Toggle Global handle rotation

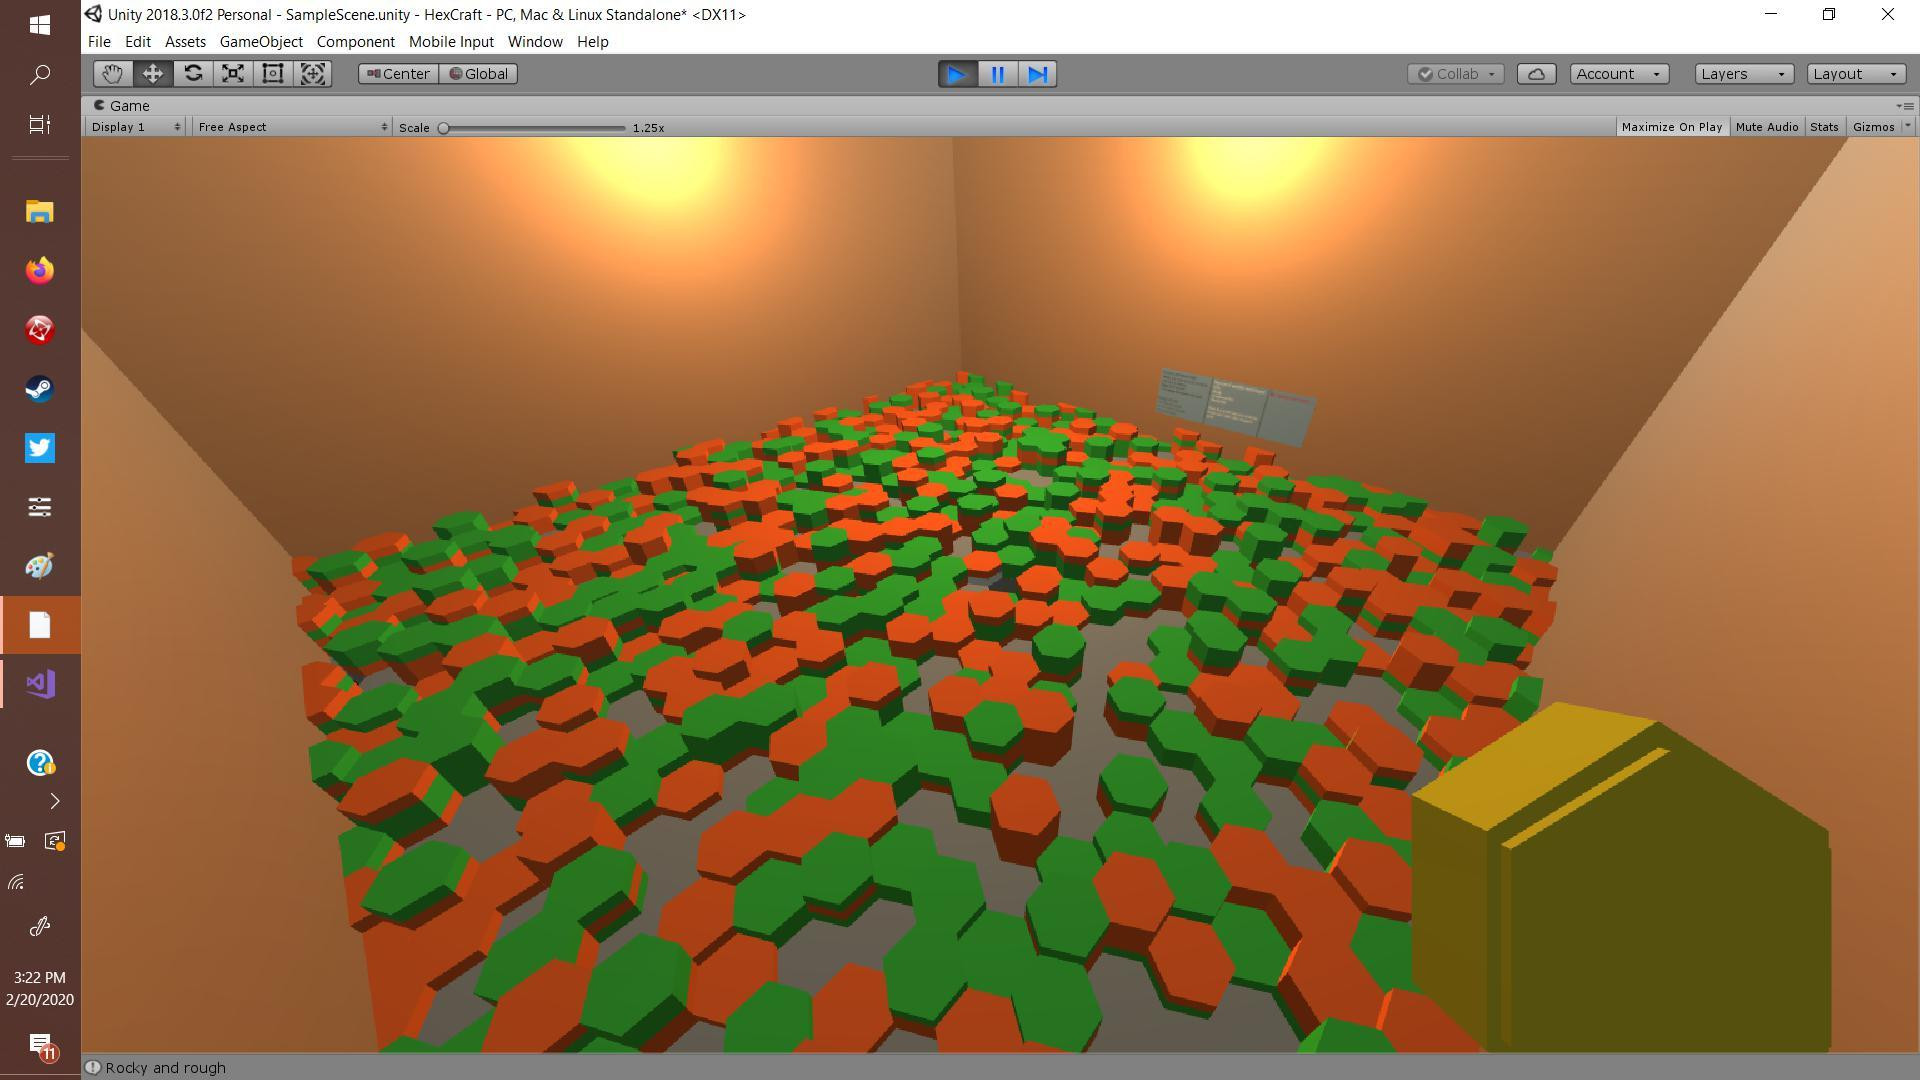point(478,74)
